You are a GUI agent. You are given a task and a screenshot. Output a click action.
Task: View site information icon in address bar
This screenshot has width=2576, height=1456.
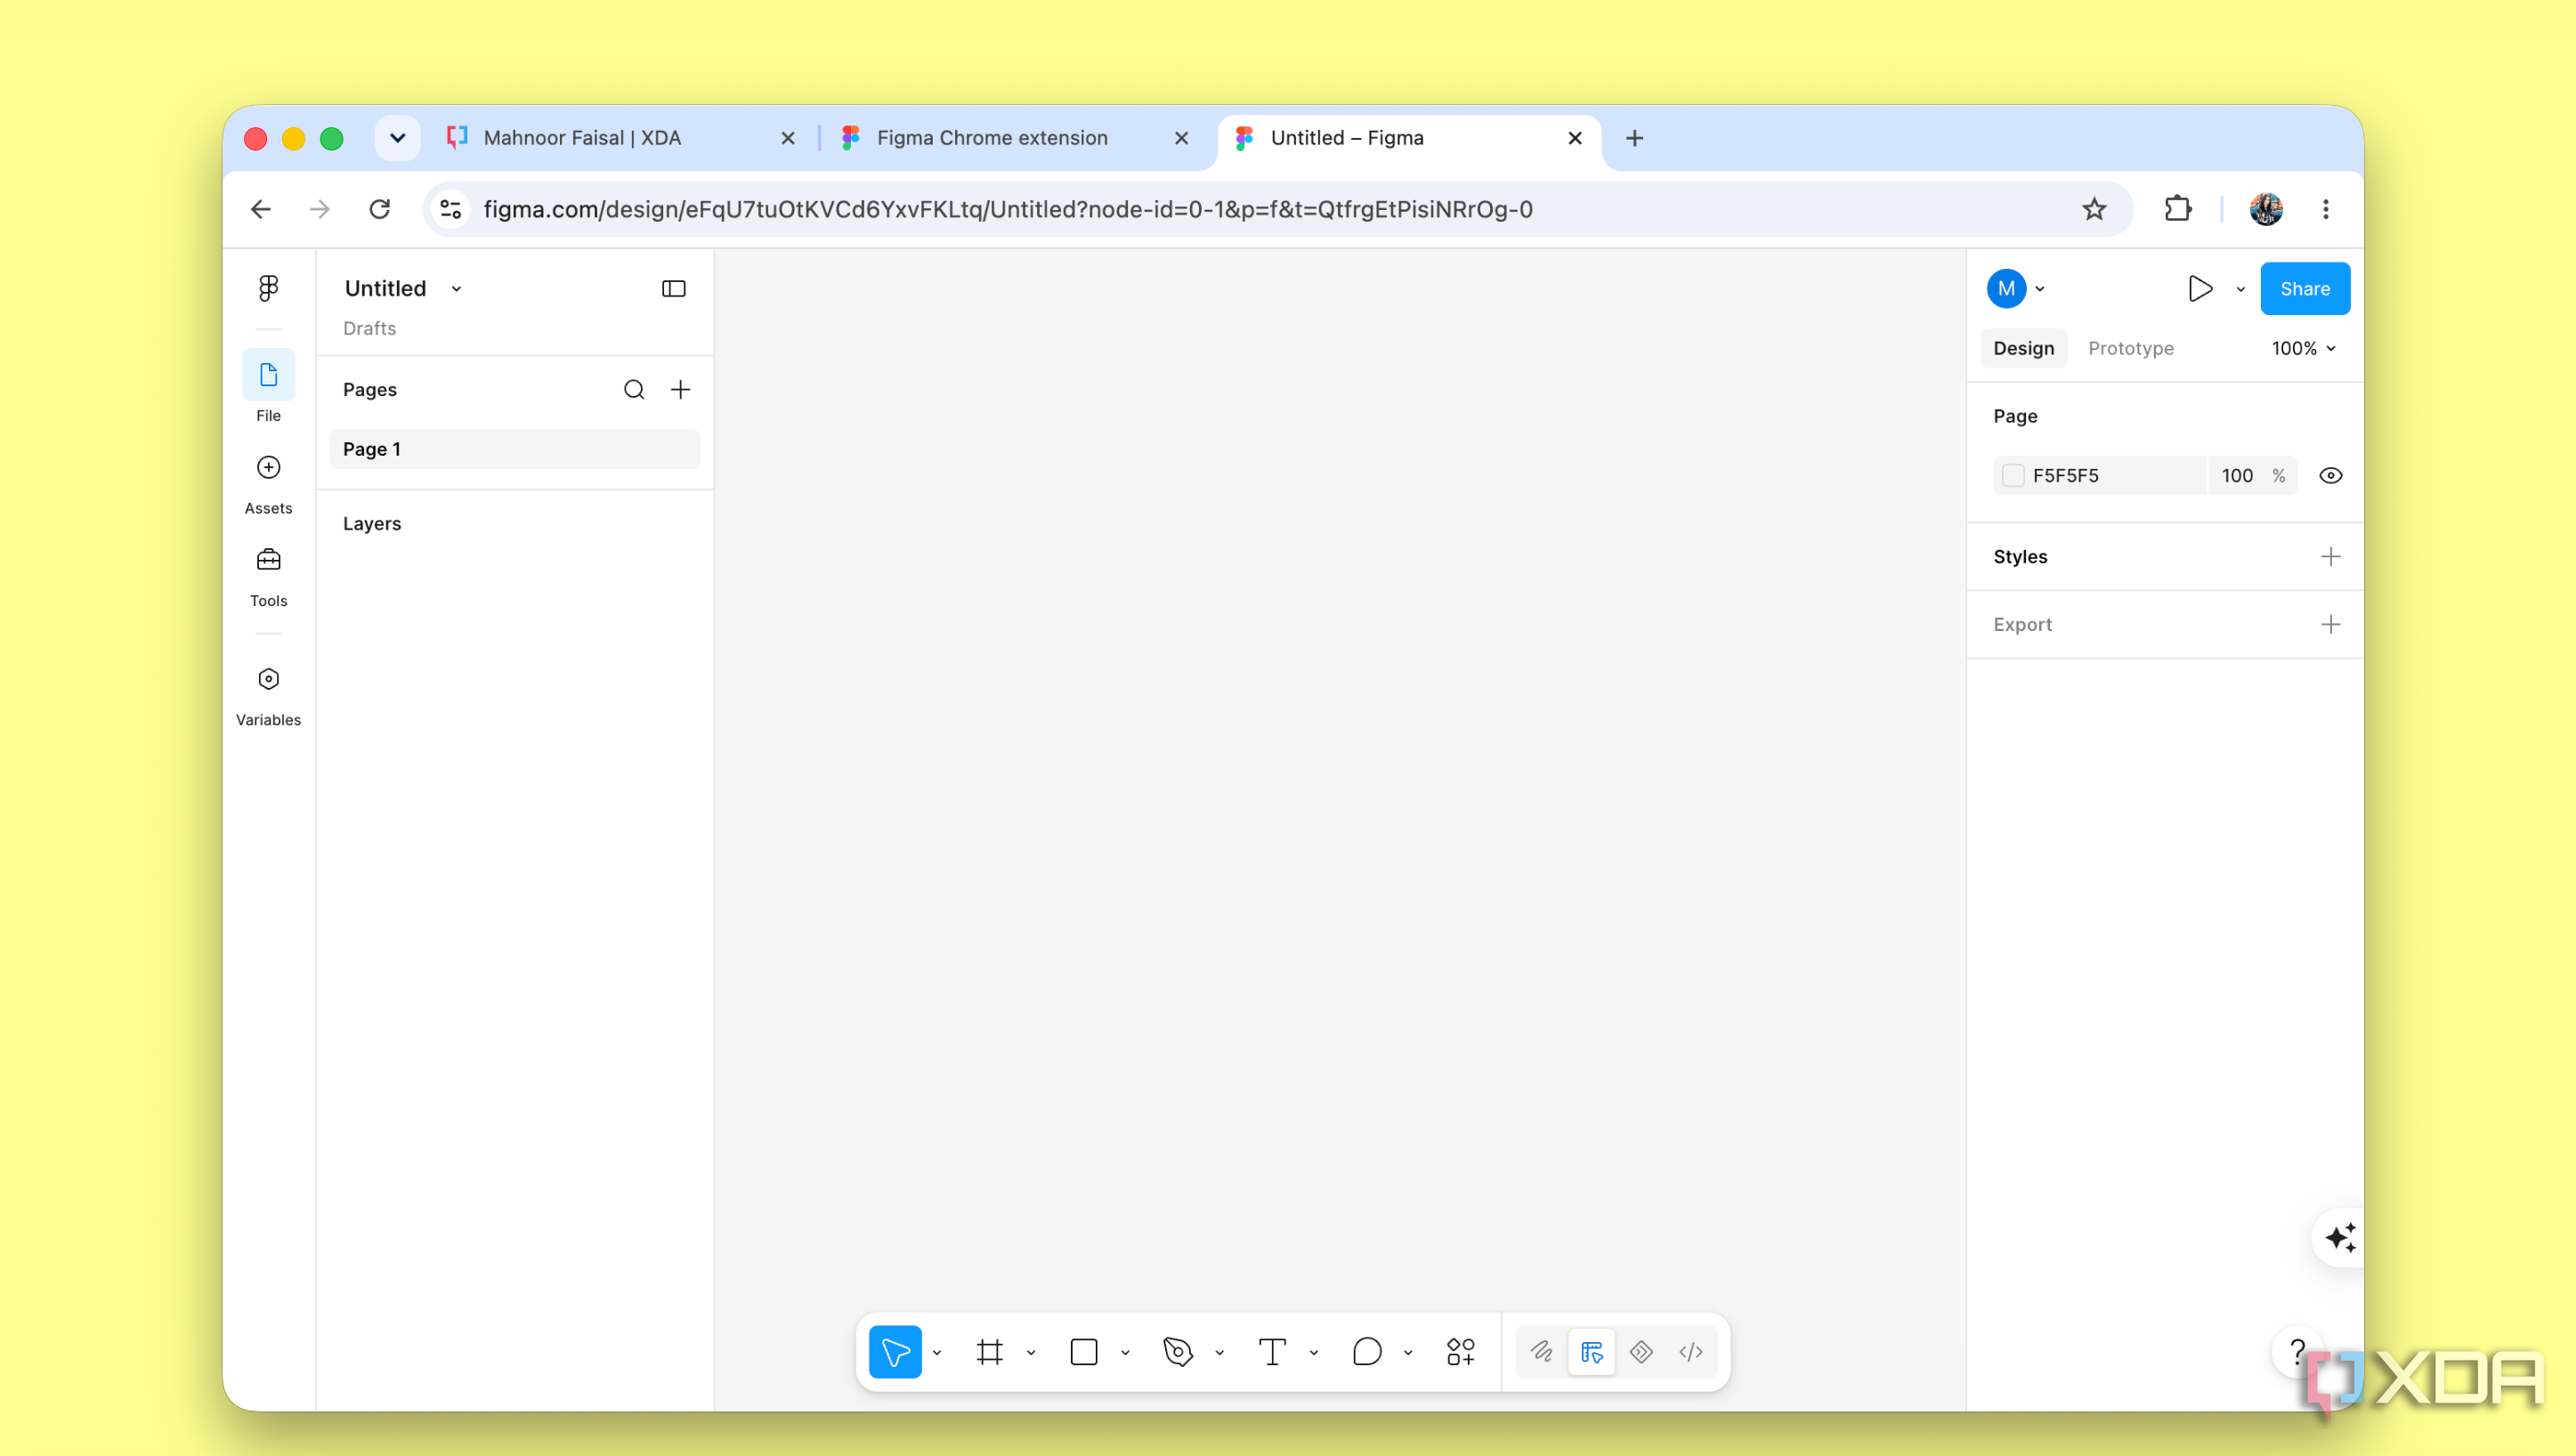[450, 209]
